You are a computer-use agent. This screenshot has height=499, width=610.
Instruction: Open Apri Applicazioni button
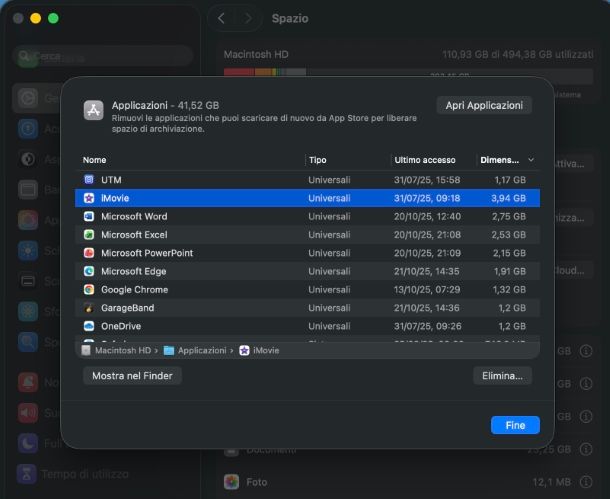484,105
